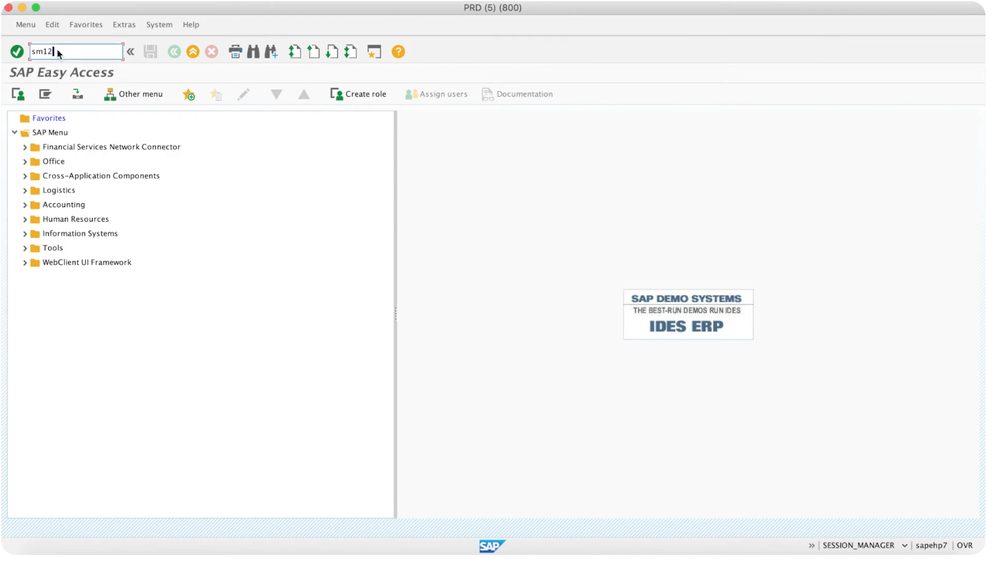Open the System menu

coord(159,25)
